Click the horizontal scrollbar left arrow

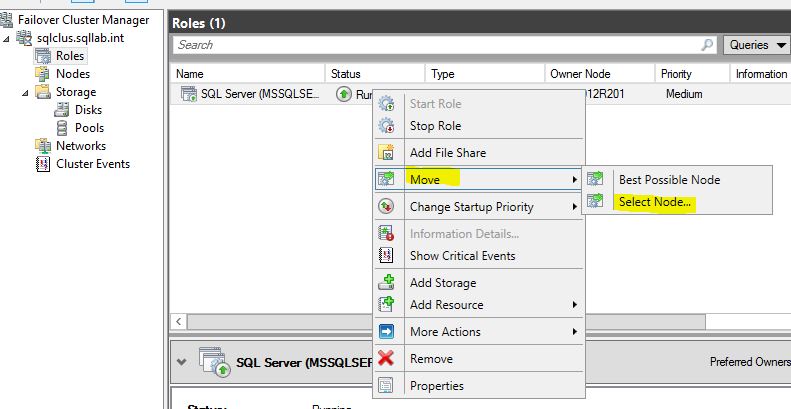click(179, 321)
